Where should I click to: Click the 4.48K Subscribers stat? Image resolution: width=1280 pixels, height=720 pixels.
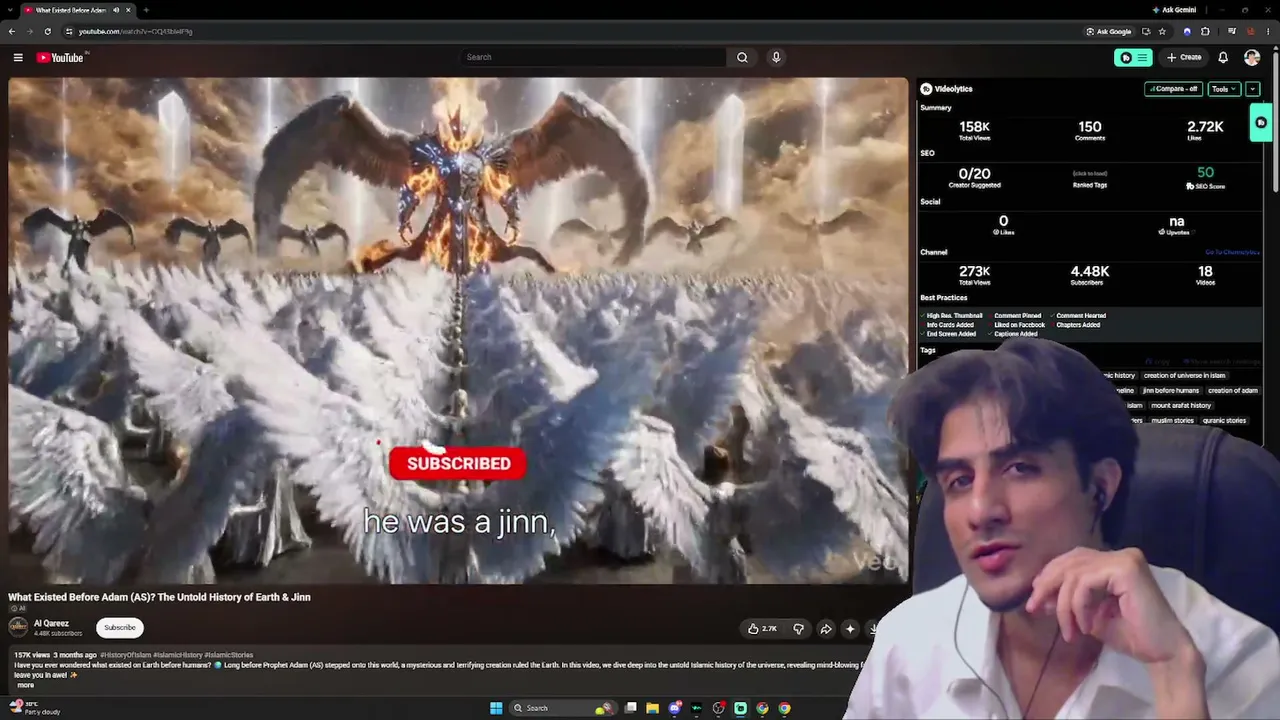1089,275
